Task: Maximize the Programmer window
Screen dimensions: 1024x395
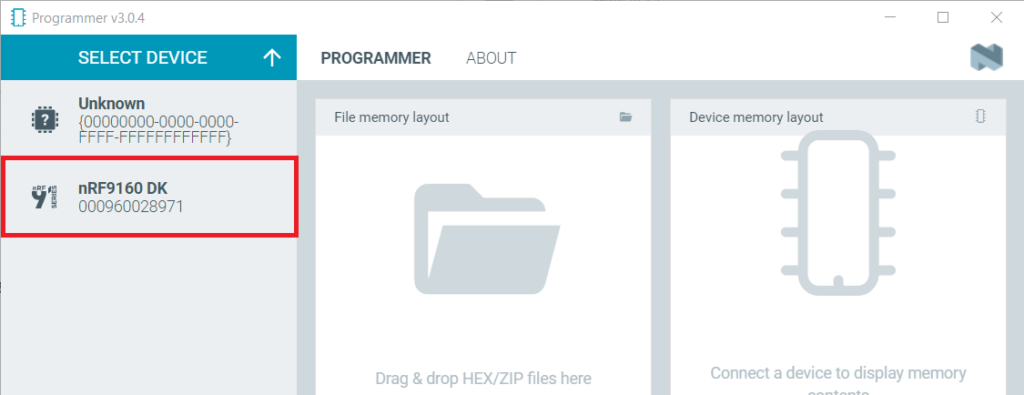Action: 943,18
